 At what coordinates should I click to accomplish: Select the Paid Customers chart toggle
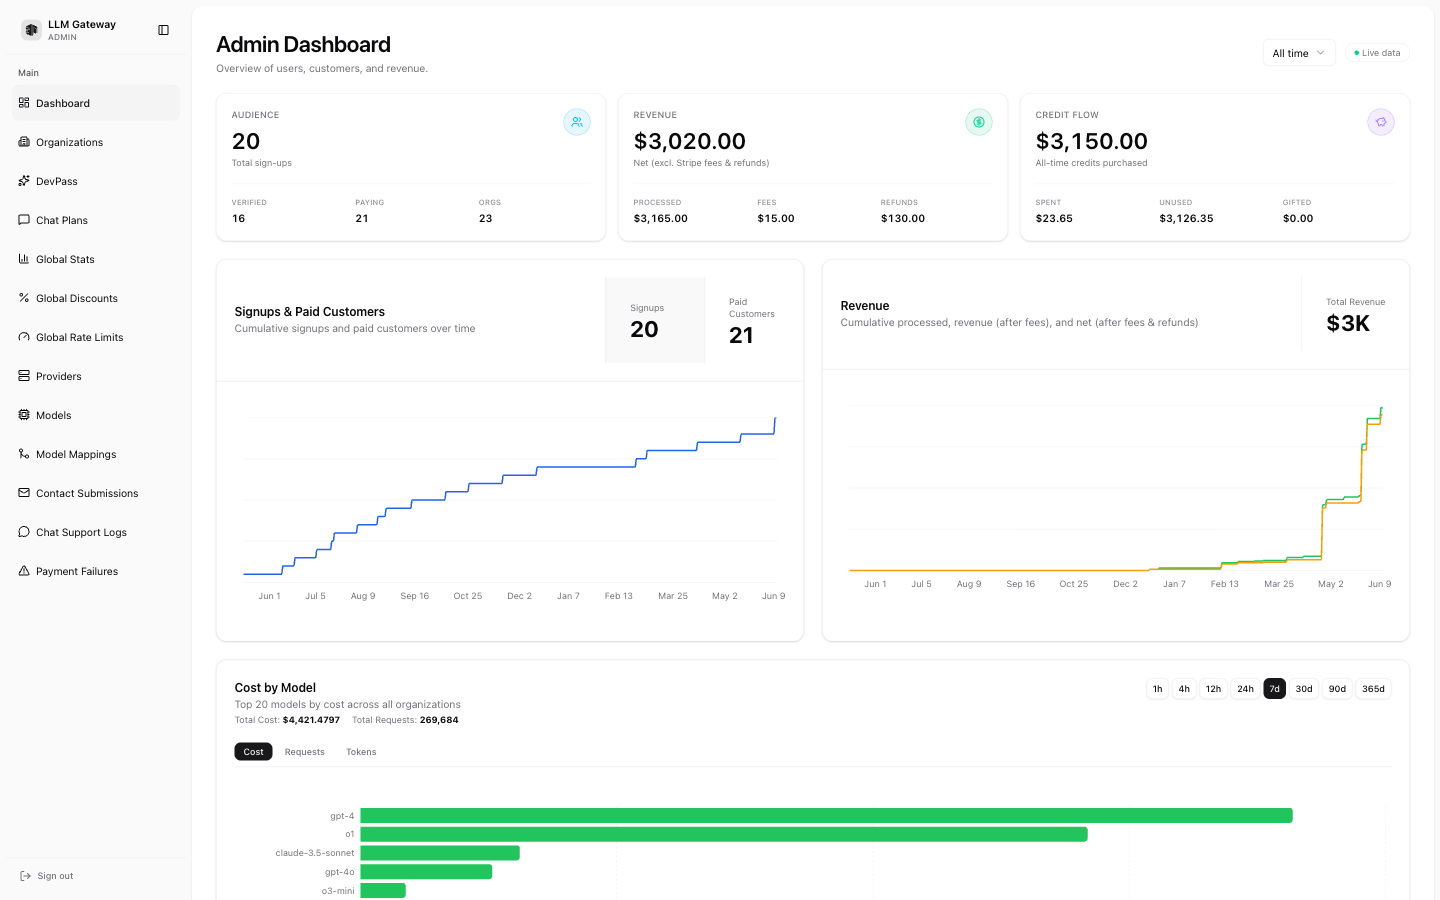[x=754, y=320]
